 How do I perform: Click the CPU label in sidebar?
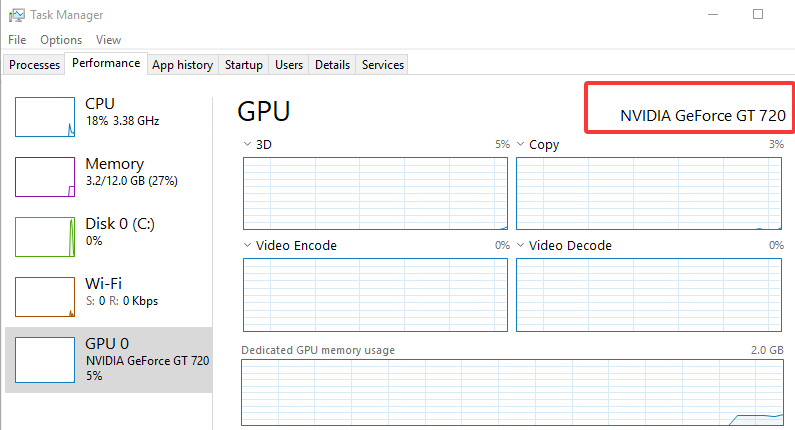coord(100,103)
